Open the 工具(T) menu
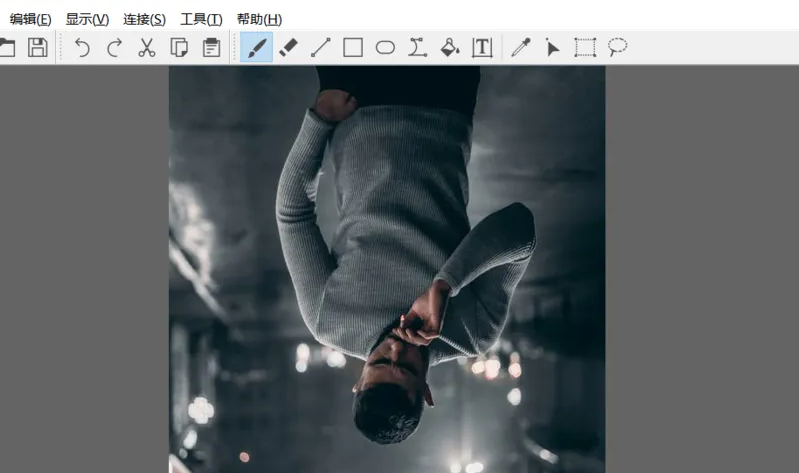 click(x=201, y=19)
